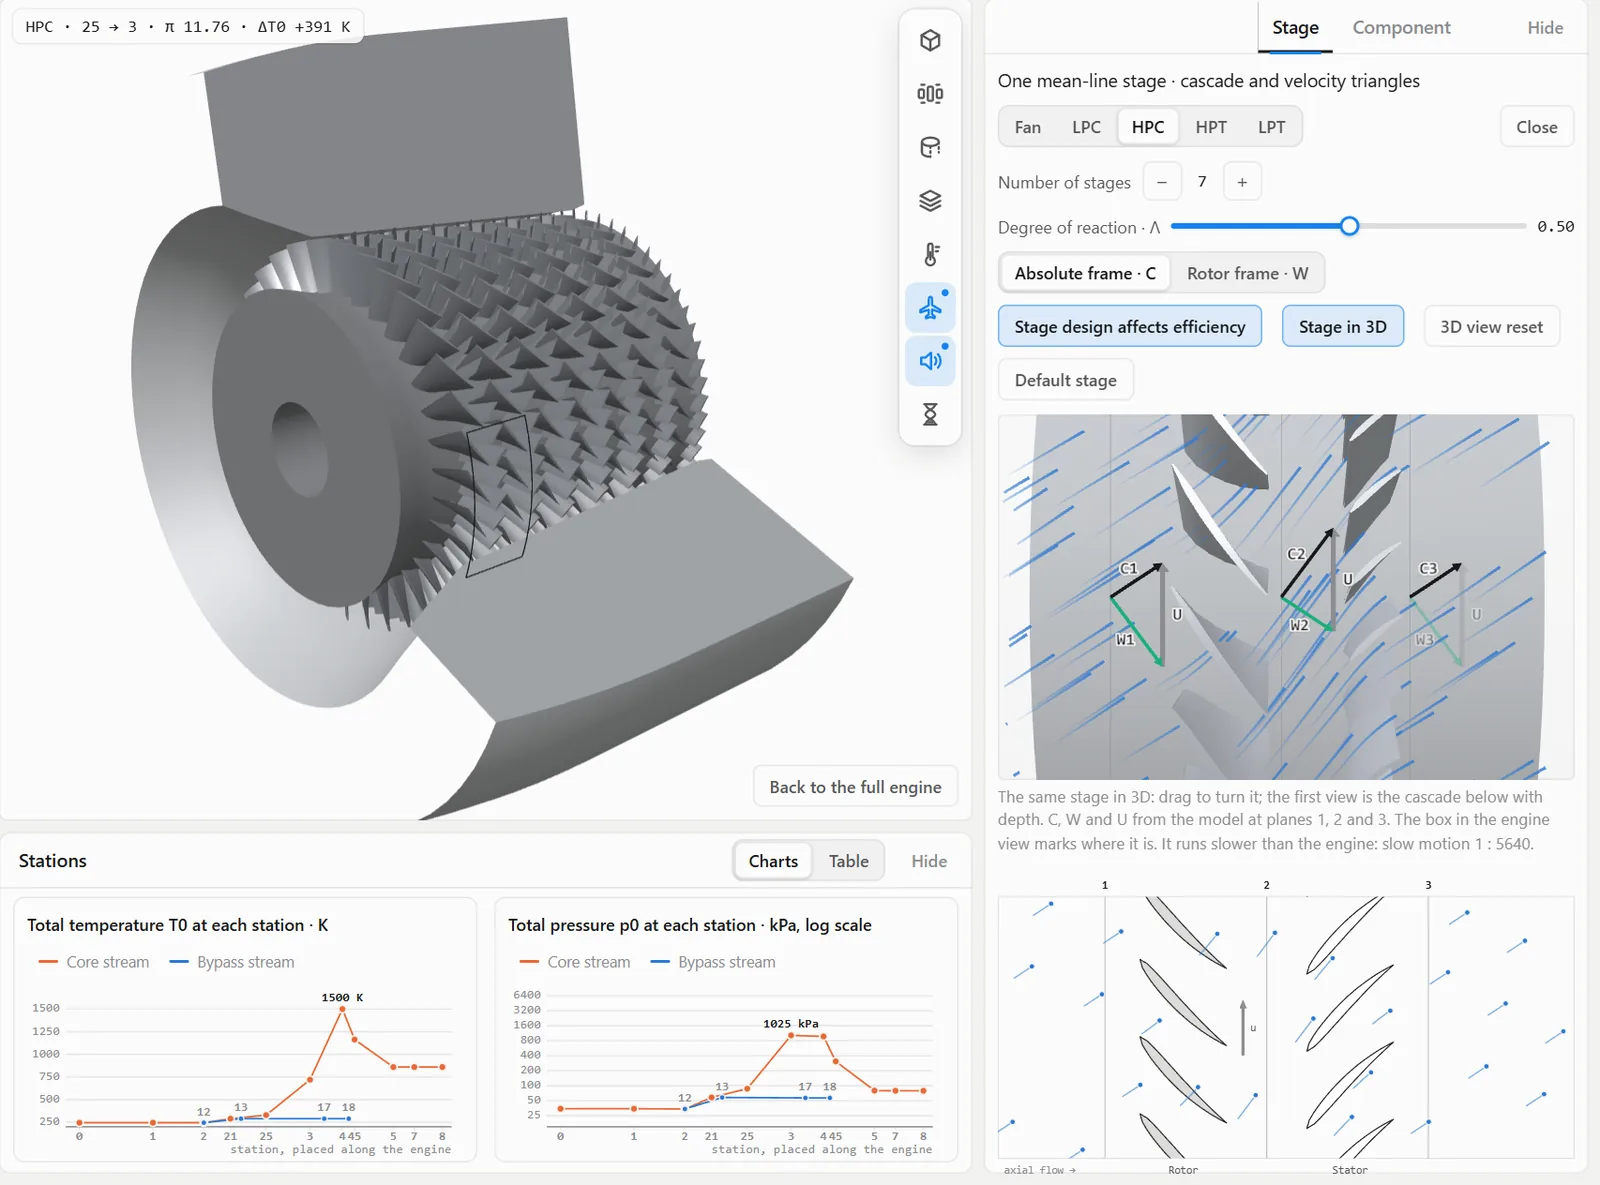Select Rotor frame · W
Screen dimensions: 1600x1185
tap(1247, 273)
